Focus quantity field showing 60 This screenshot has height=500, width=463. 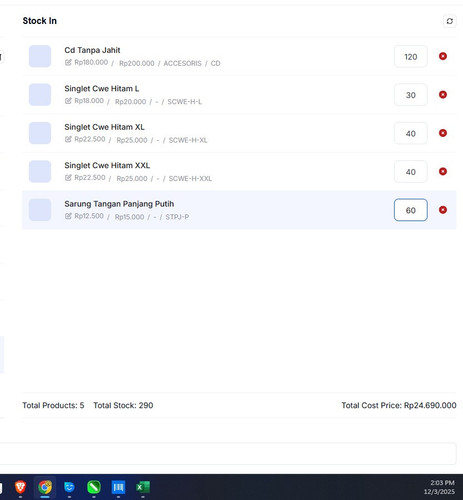(x=411, y=210)
